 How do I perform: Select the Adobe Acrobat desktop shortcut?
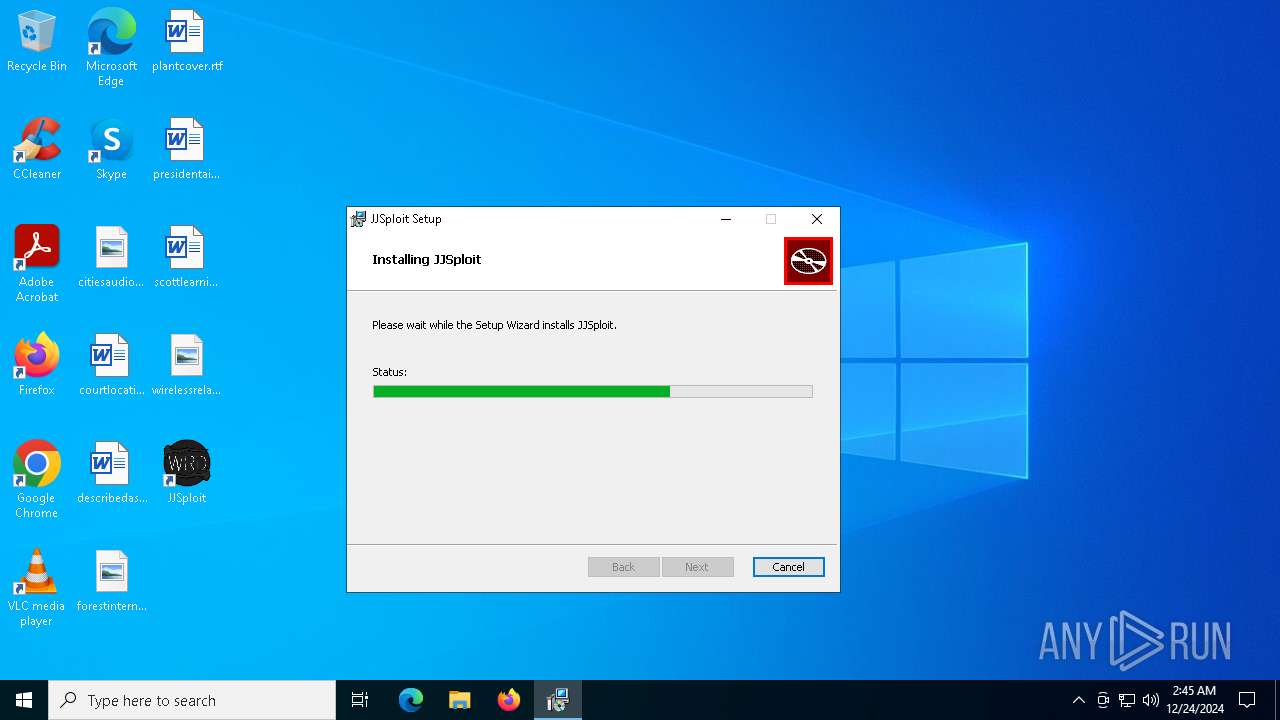(37, 264)
